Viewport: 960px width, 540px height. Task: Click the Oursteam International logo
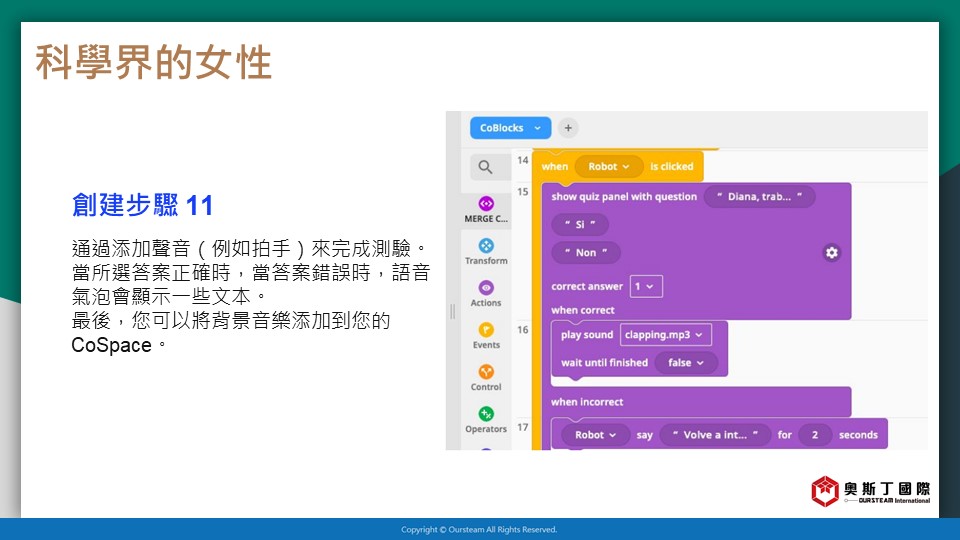point(870,491)
